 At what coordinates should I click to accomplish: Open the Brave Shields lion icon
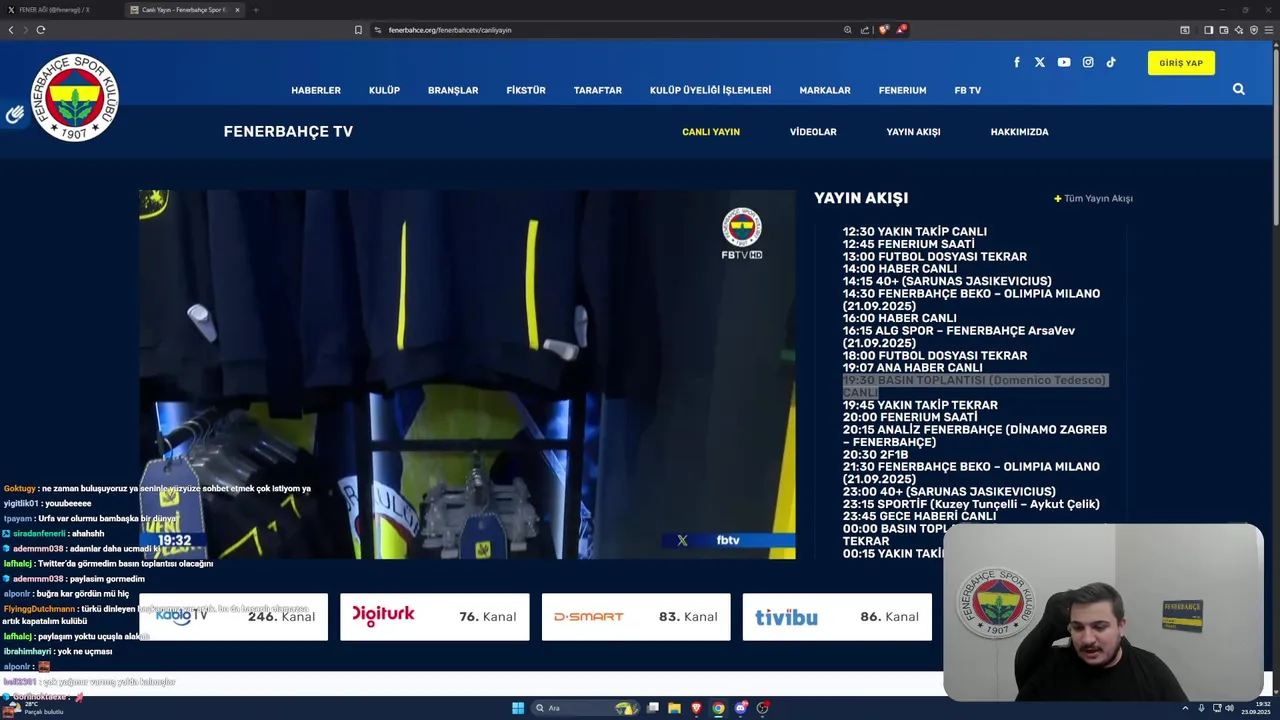point(883,30)
